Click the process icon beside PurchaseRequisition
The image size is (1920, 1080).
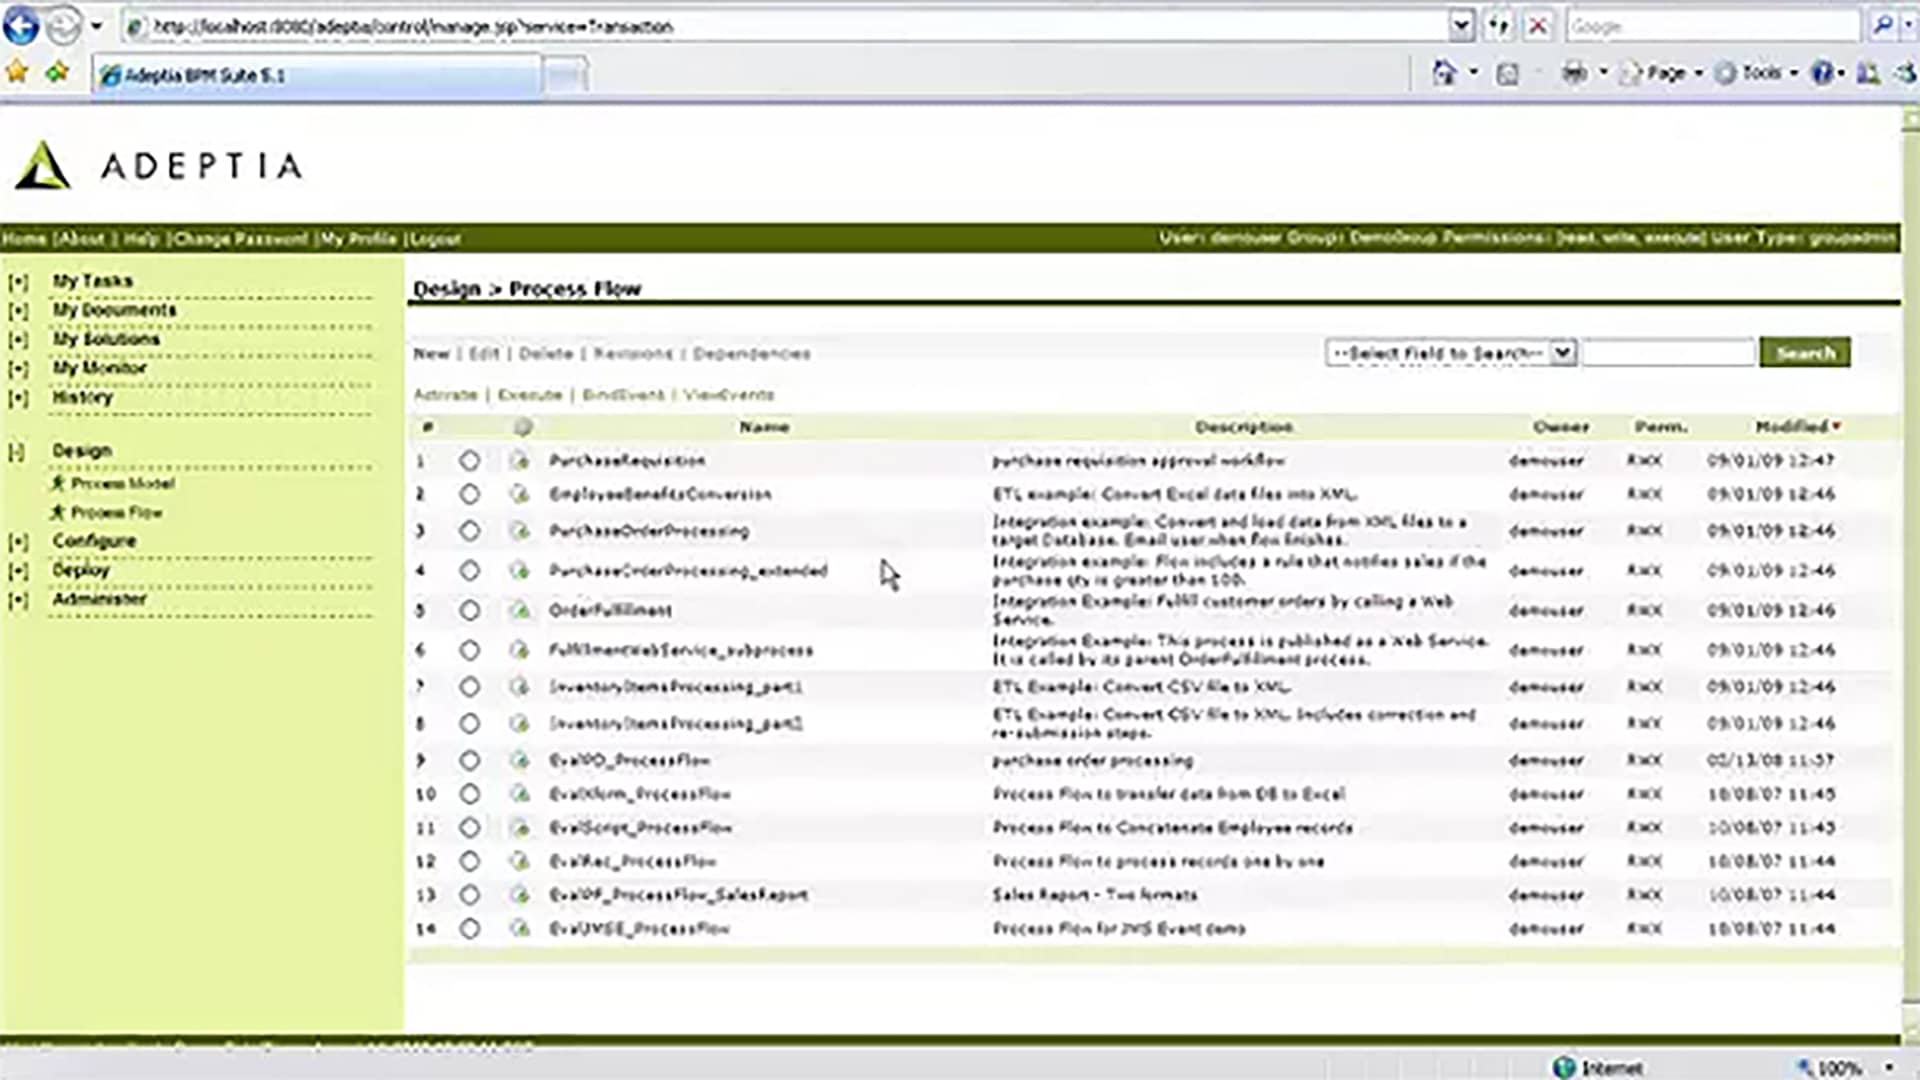pos(519,461)
